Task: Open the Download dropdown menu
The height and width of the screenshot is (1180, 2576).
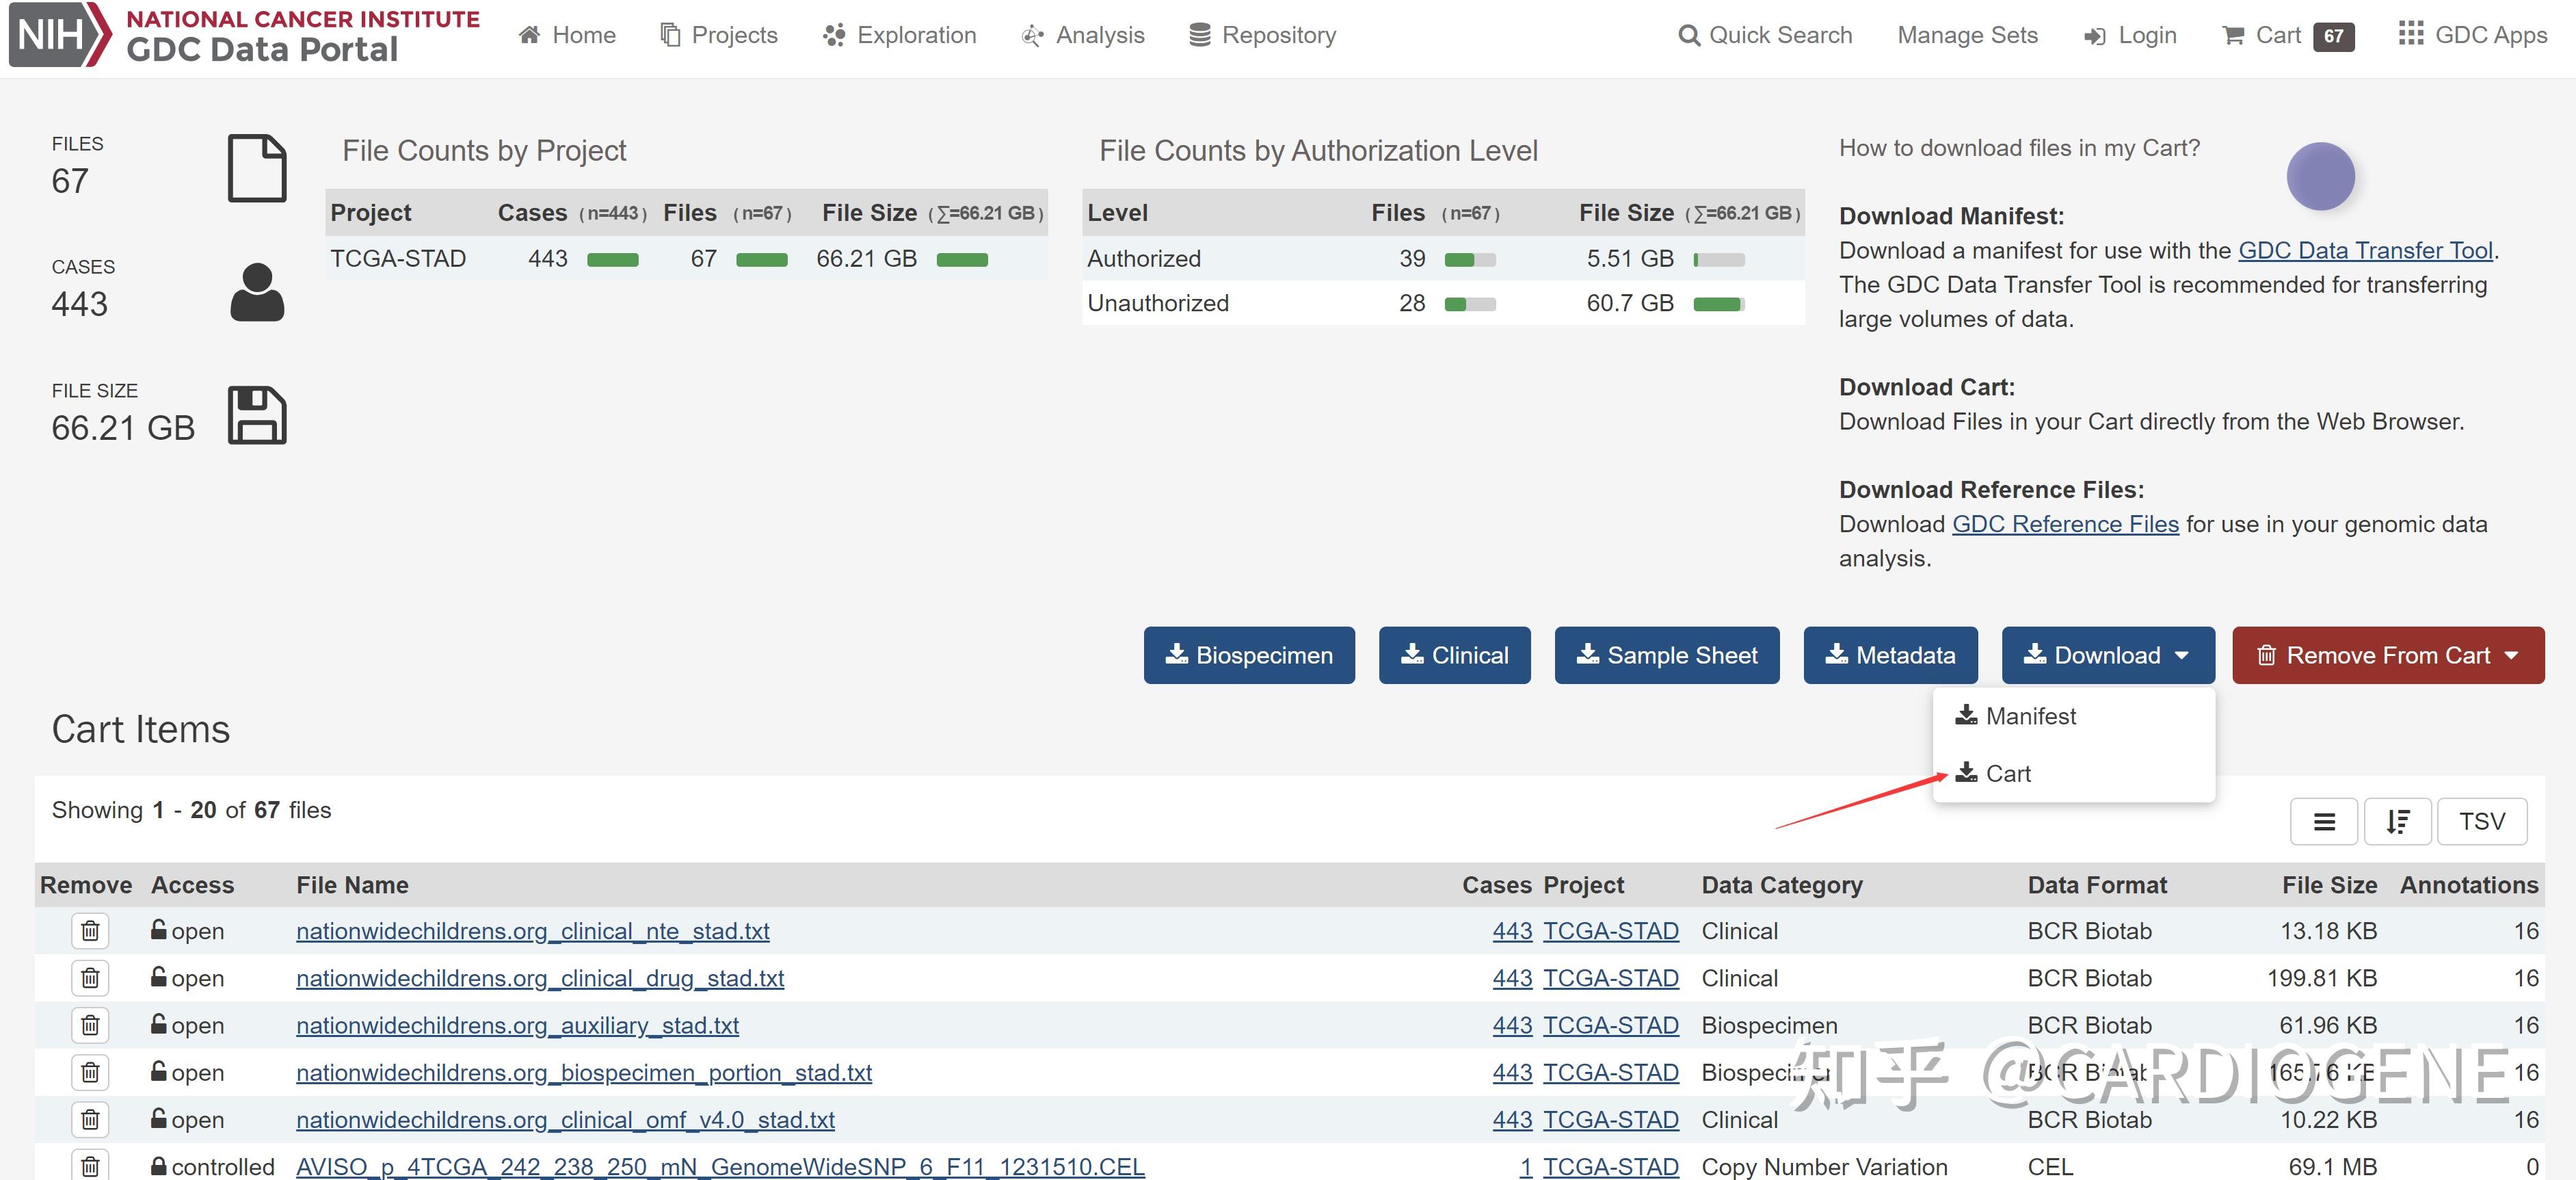Action: pos(2107,655)
